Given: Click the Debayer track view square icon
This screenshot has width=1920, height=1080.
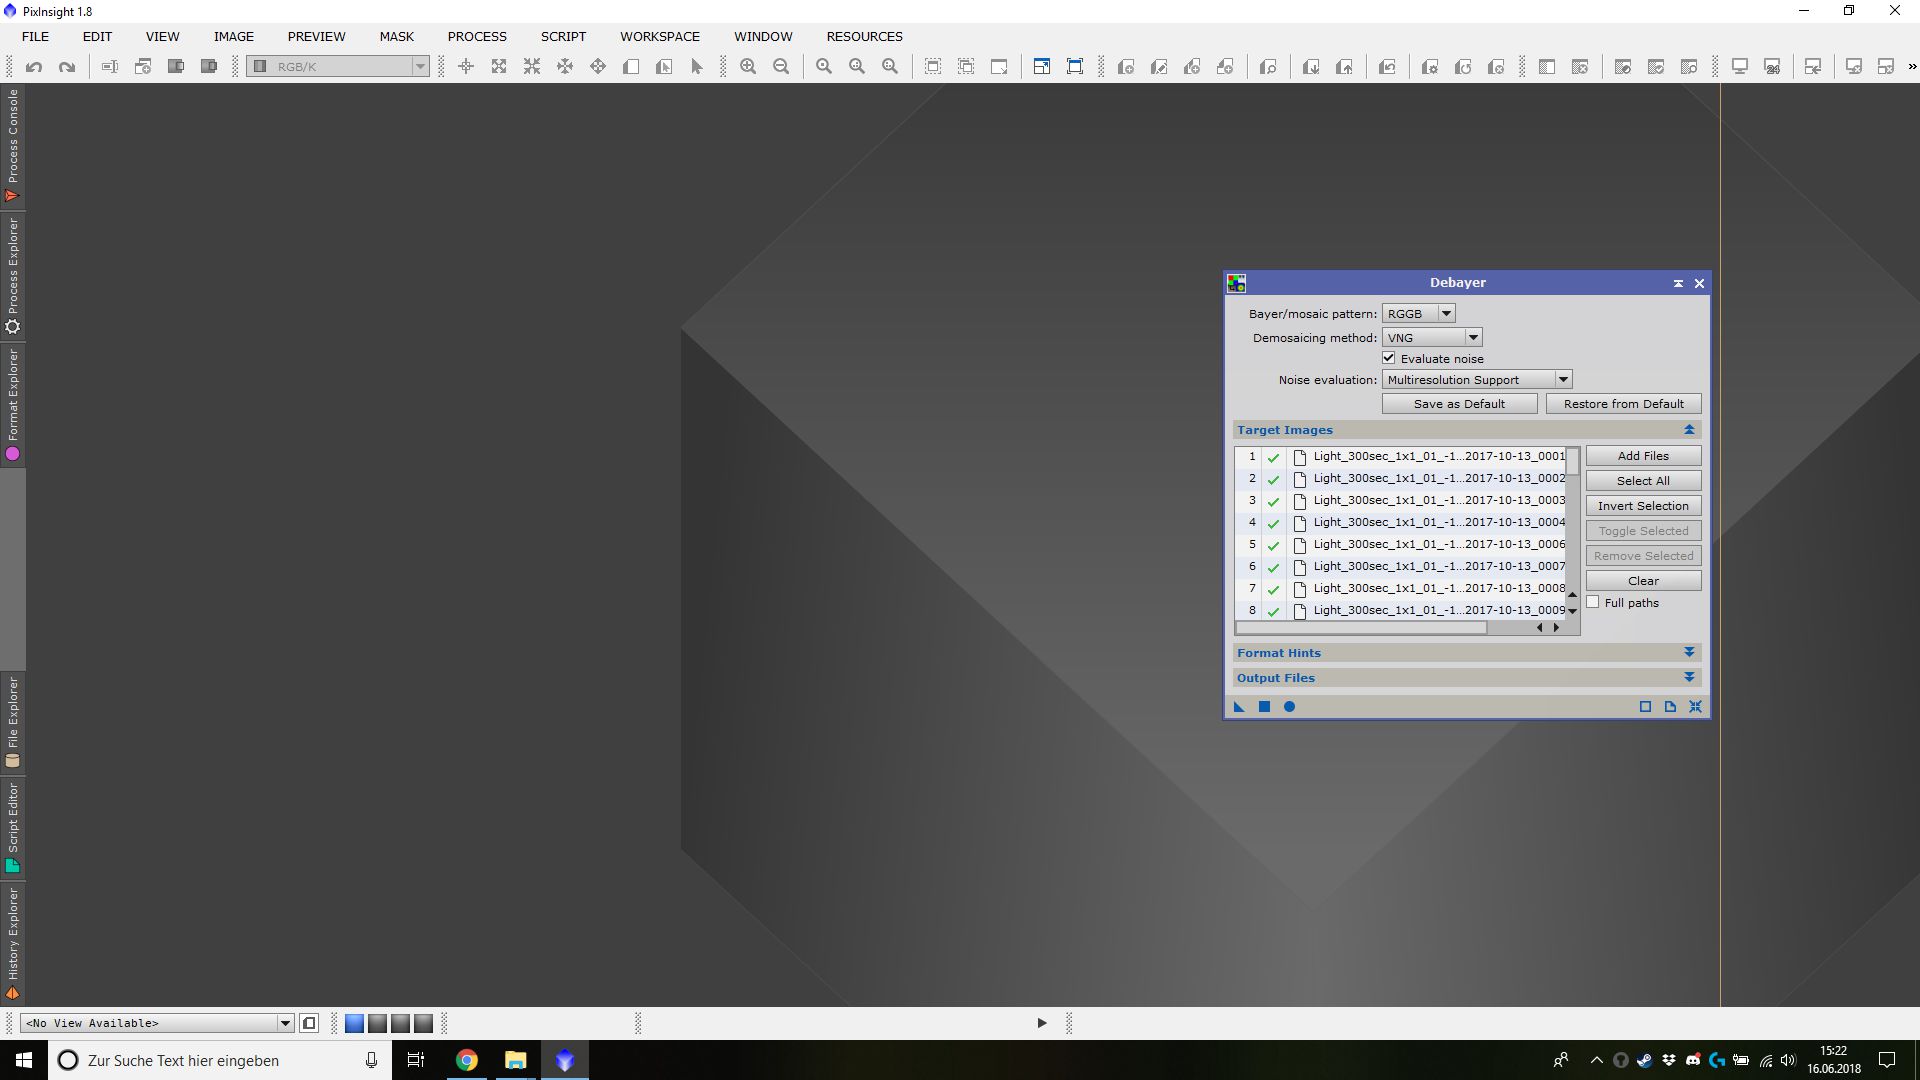Looking at the screenshot, I should 1645,707.
